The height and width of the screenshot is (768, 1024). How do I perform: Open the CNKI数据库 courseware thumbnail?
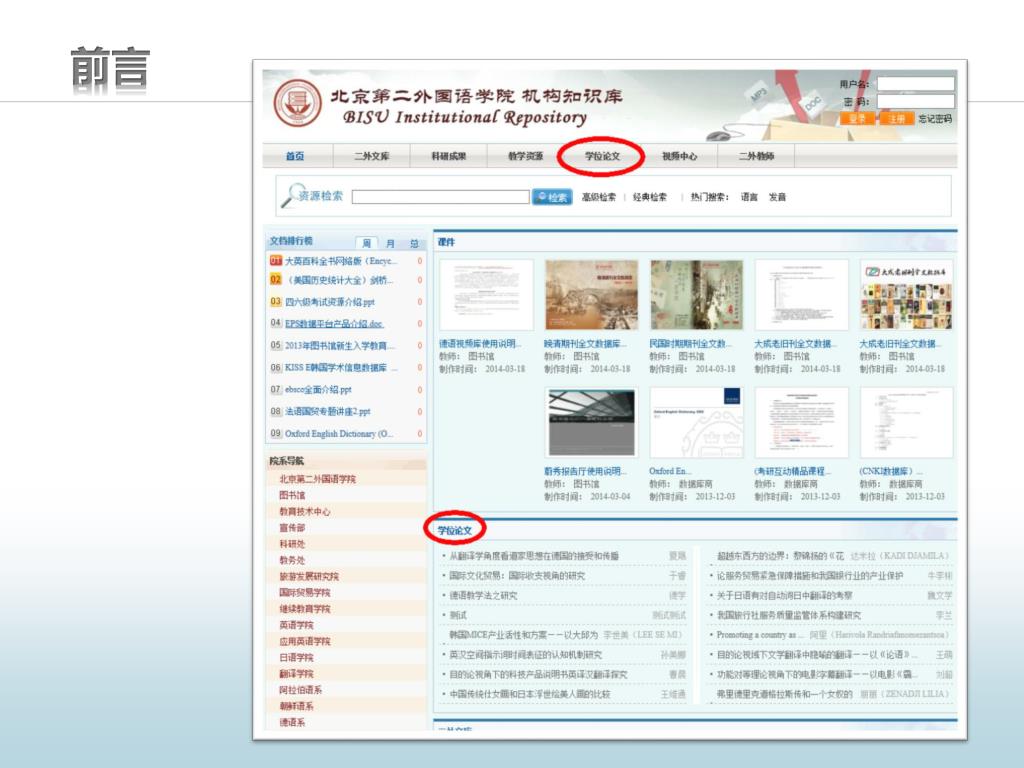[x=907, y=423]
